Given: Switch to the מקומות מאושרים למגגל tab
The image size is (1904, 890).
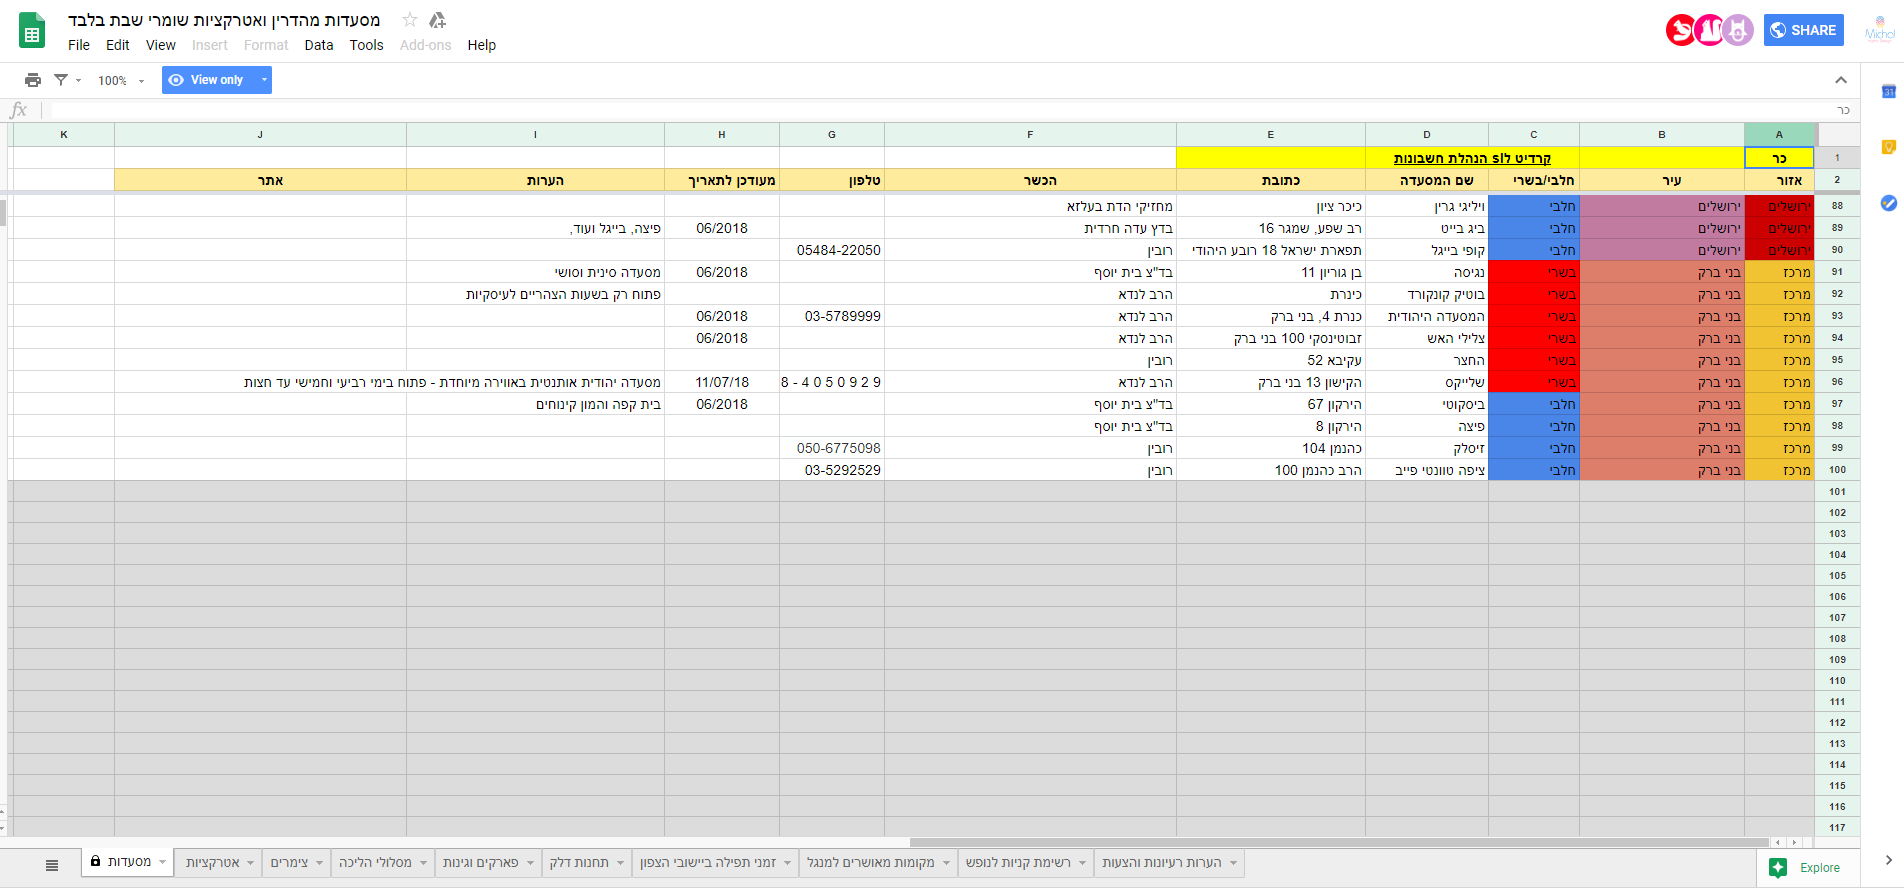Looking at the screenshot, I should pyautogui.click(x=870, y=862).
